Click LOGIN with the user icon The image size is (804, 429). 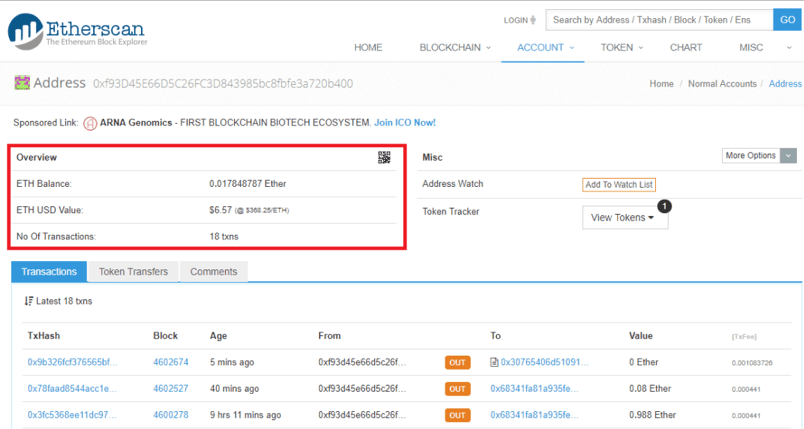point(519,20)
